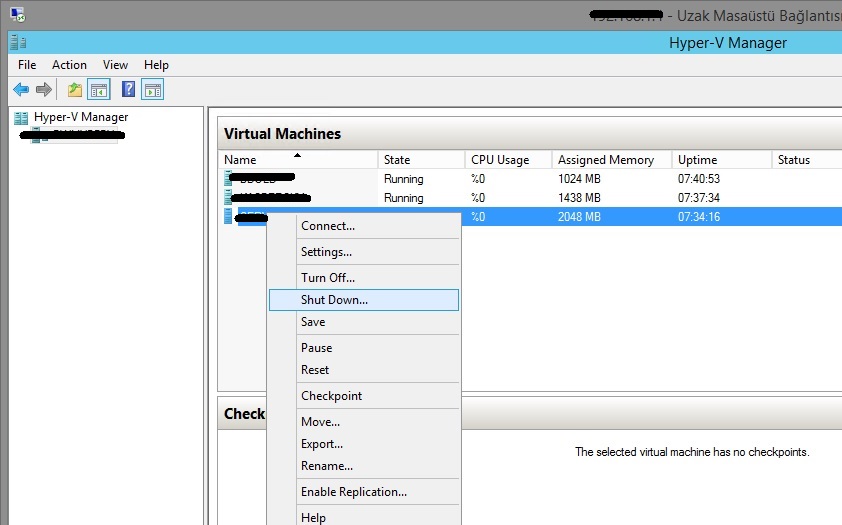The image size is (842, 525).
Task: Choose Reset from the context menu
Action: pyautogui.click(x=364, y=370)
